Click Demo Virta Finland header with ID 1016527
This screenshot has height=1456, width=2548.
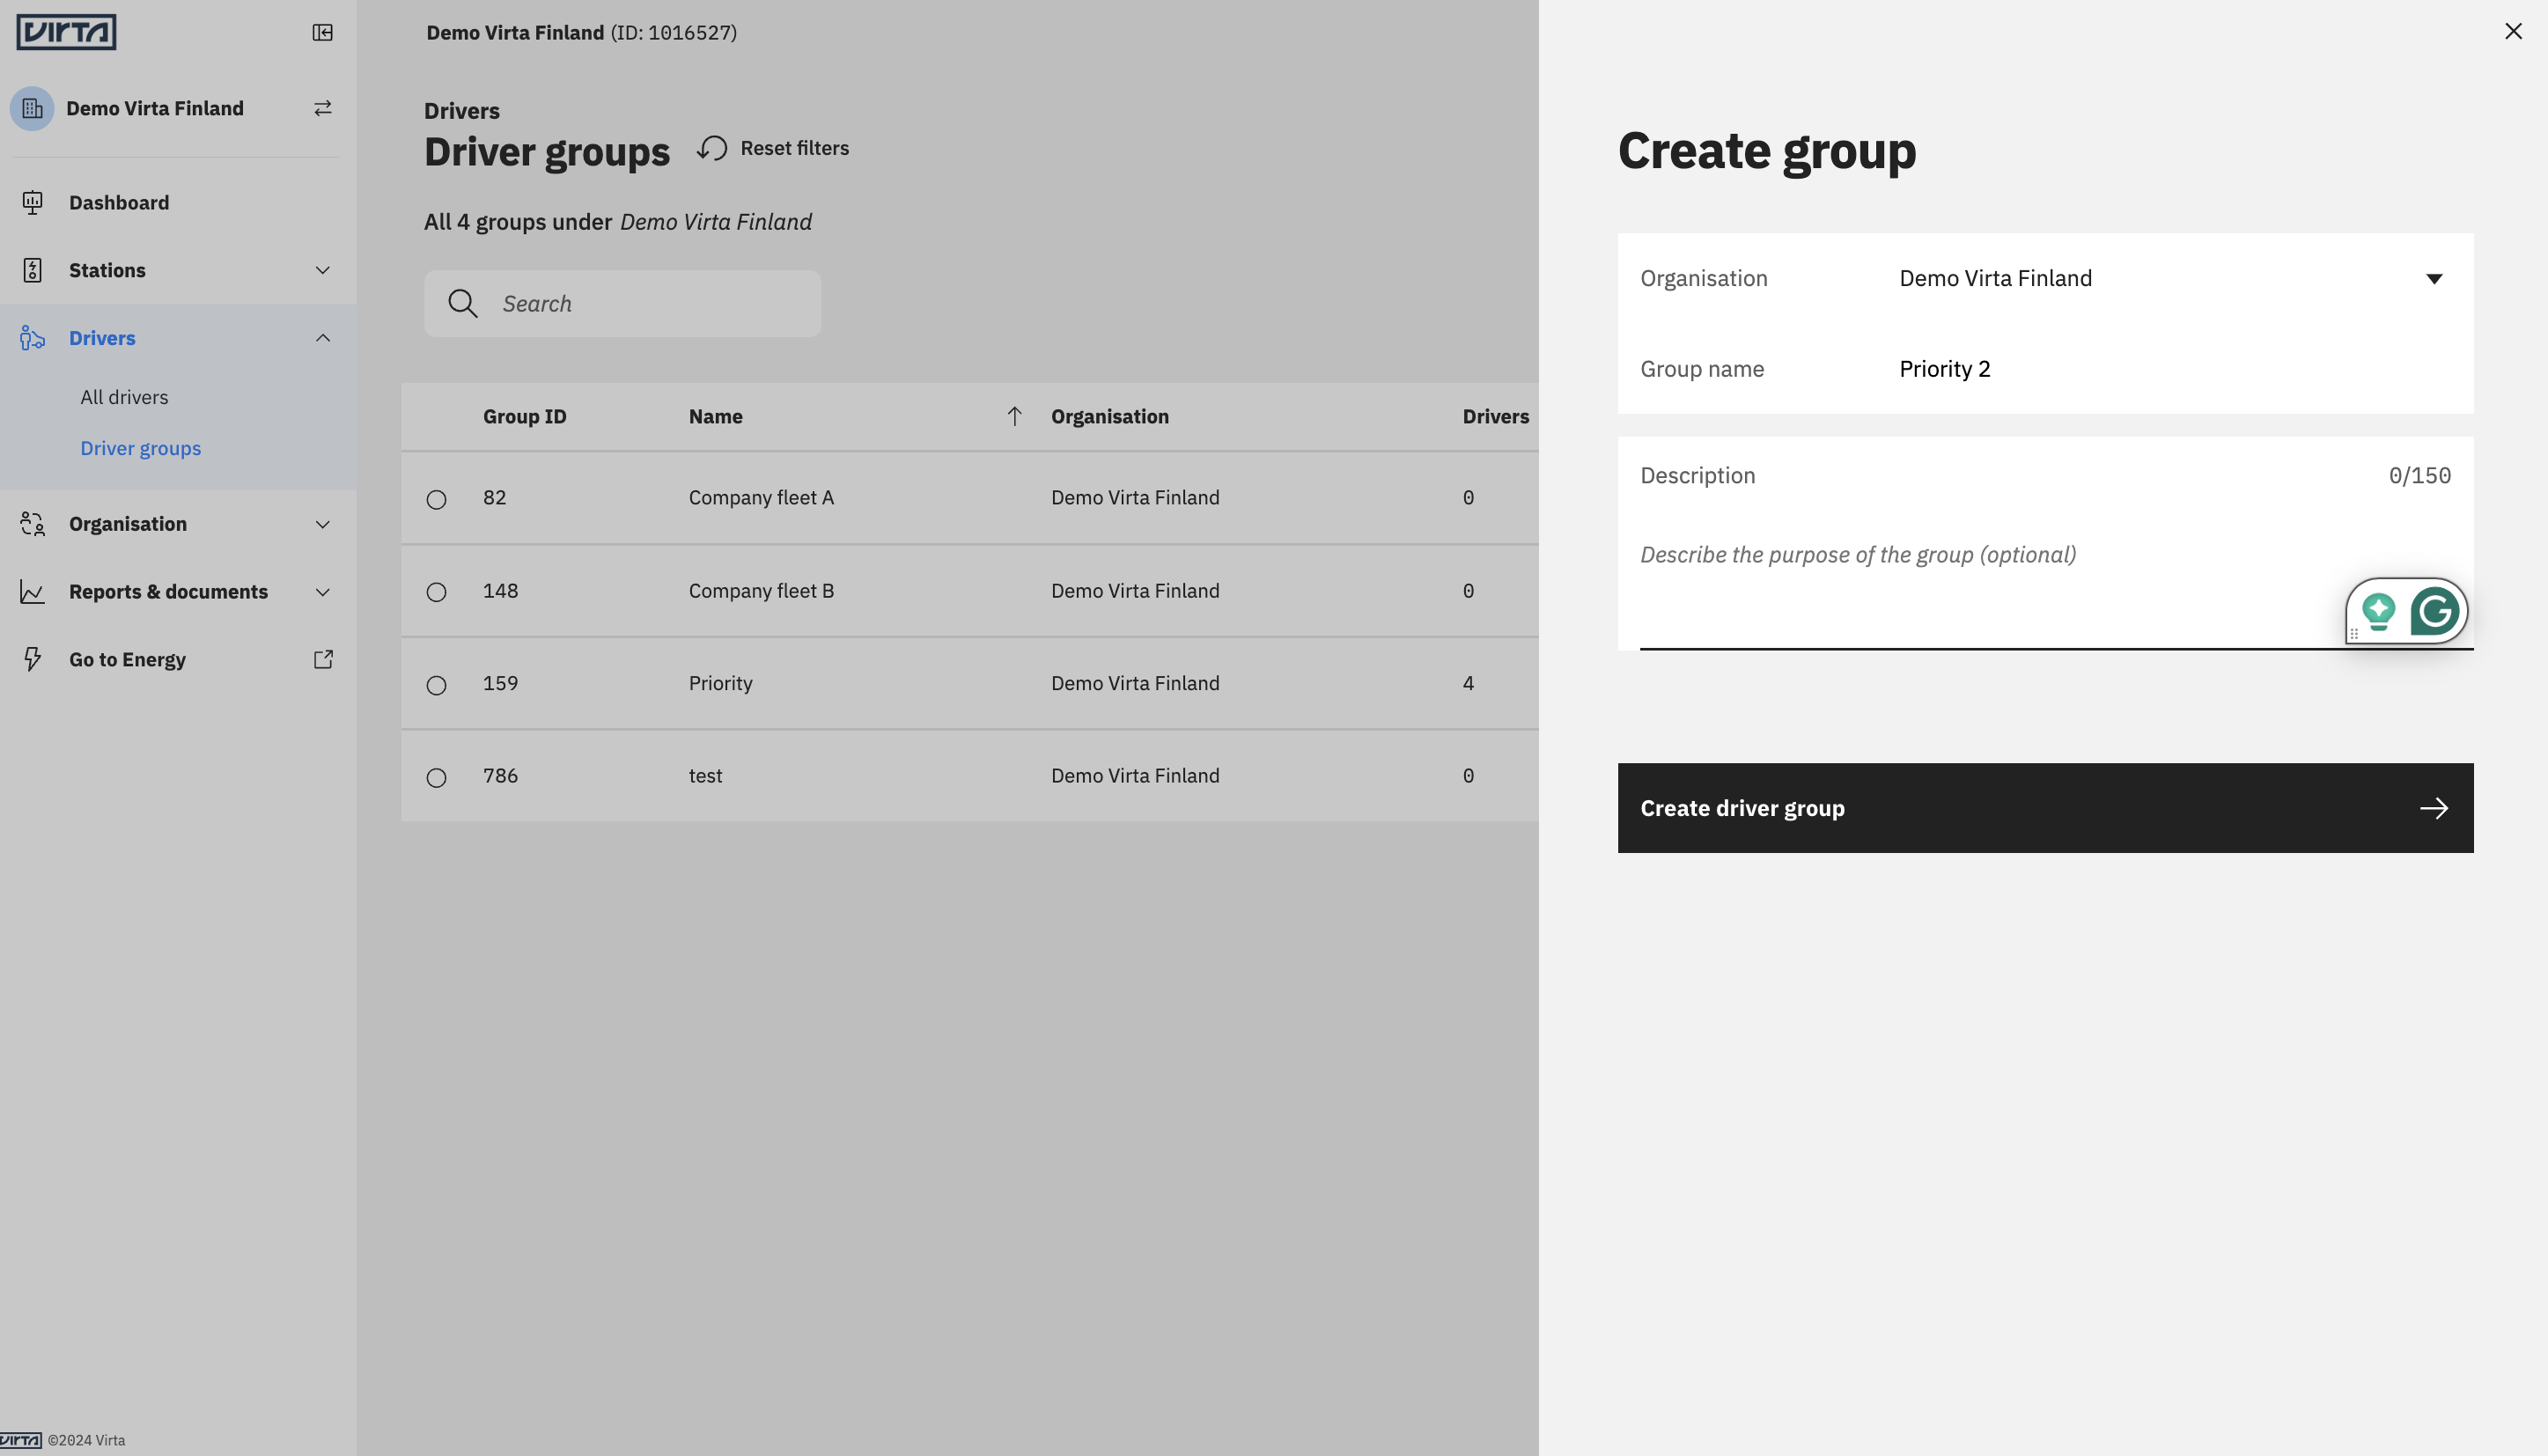(581, 32)
